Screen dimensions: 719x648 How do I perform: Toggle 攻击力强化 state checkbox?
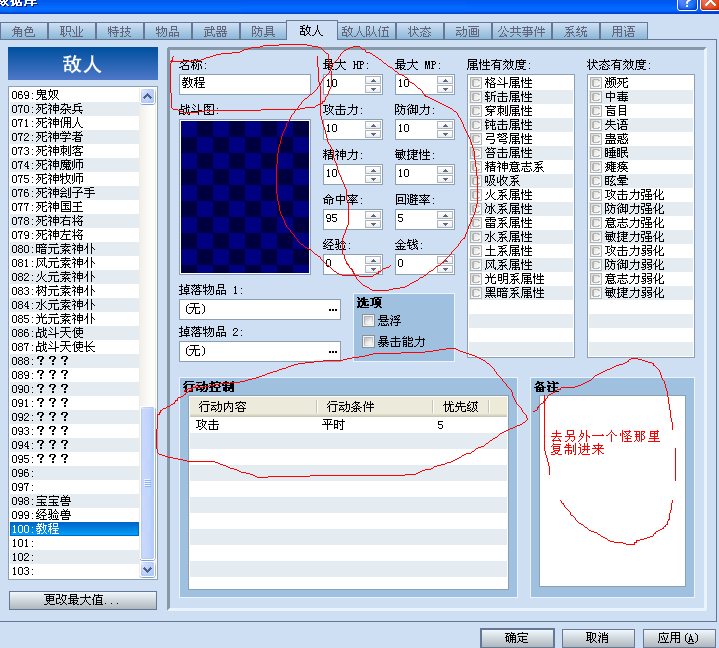596,195
